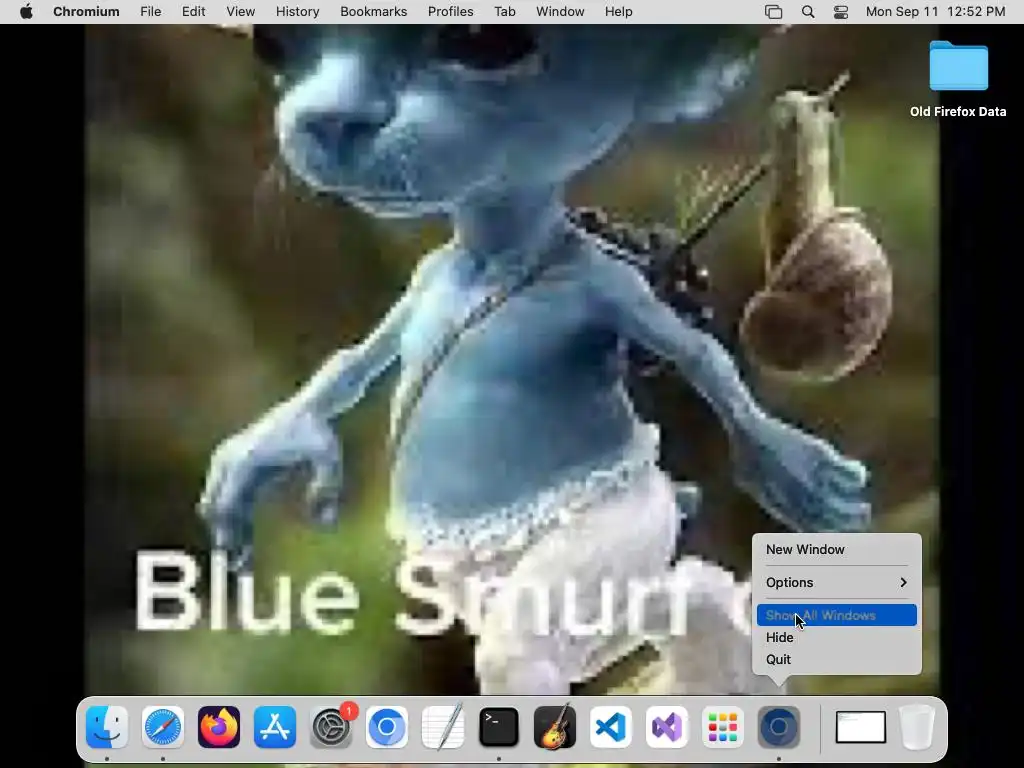This screenshot has height=768, width=1024.
Task: Select New Window in Dock menu
Action: (837, 549)
